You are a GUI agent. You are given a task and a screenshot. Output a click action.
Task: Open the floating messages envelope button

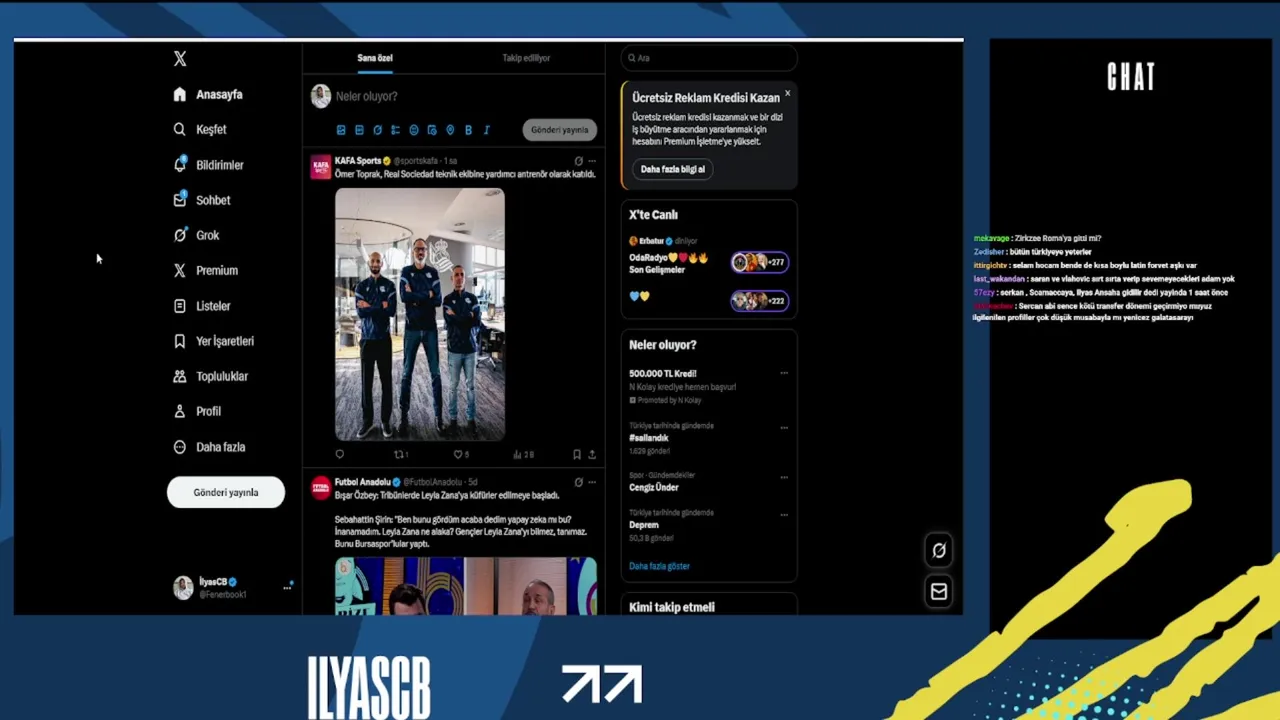939,592
